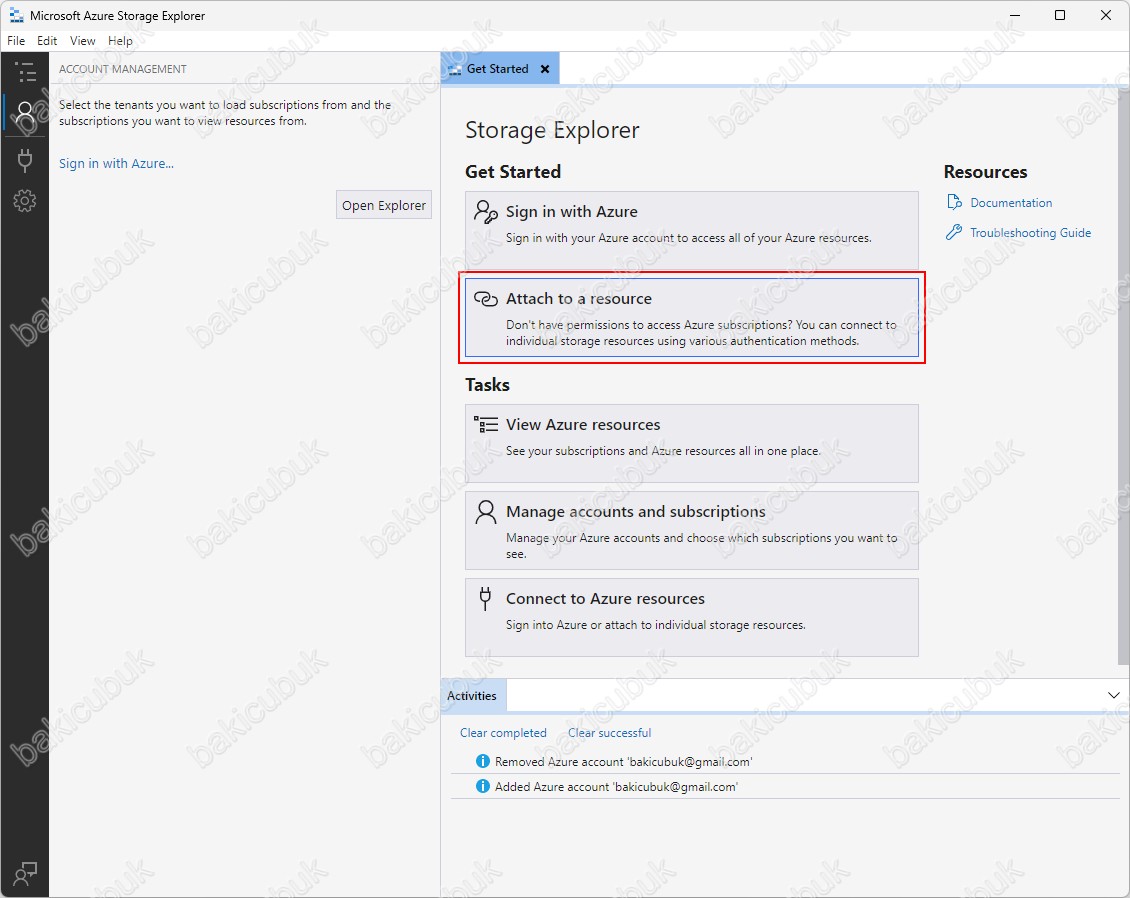
Task: Open the Documentation link
Action: (1011, 203)
